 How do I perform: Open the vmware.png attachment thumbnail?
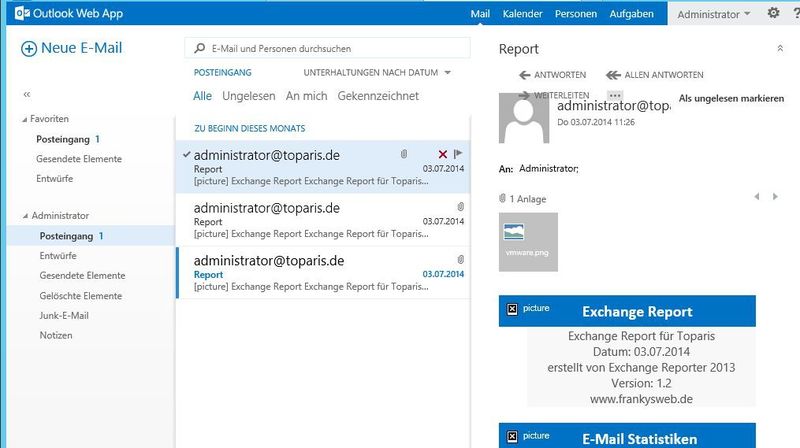(528, 242)
